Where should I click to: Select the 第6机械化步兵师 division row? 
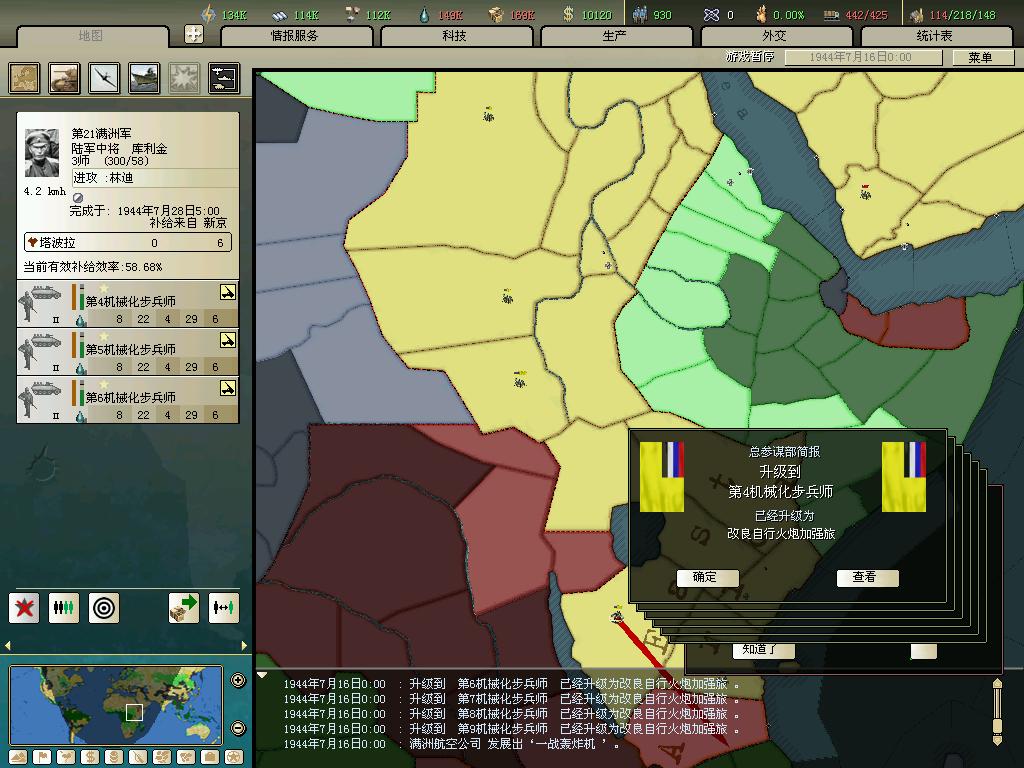point(127,400)
